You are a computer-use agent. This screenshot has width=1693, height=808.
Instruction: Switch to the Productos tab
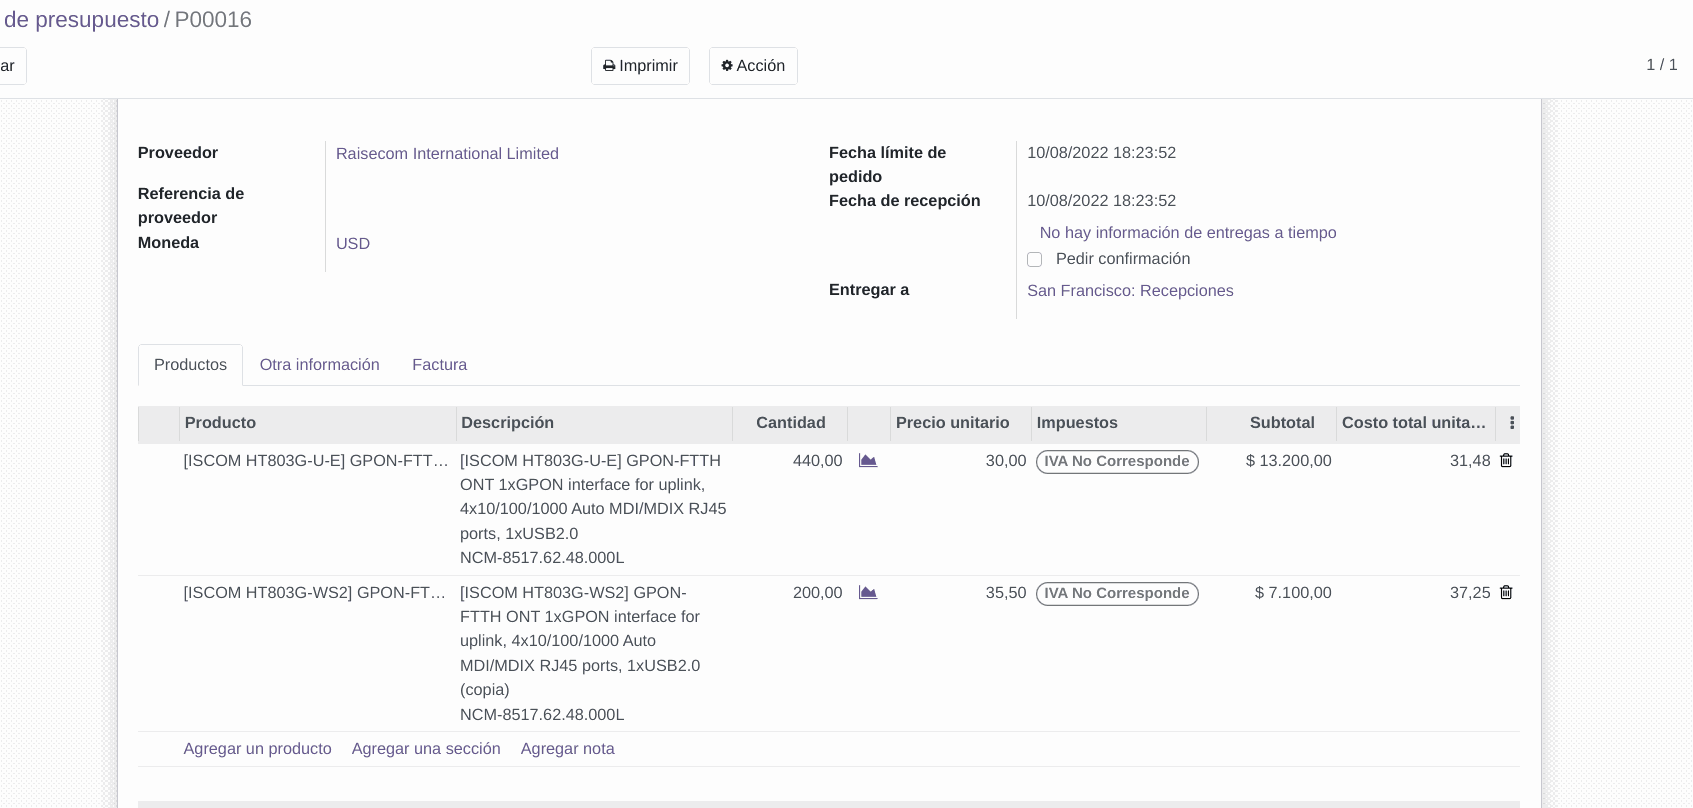pyautogui.click(x=190, y=365)
